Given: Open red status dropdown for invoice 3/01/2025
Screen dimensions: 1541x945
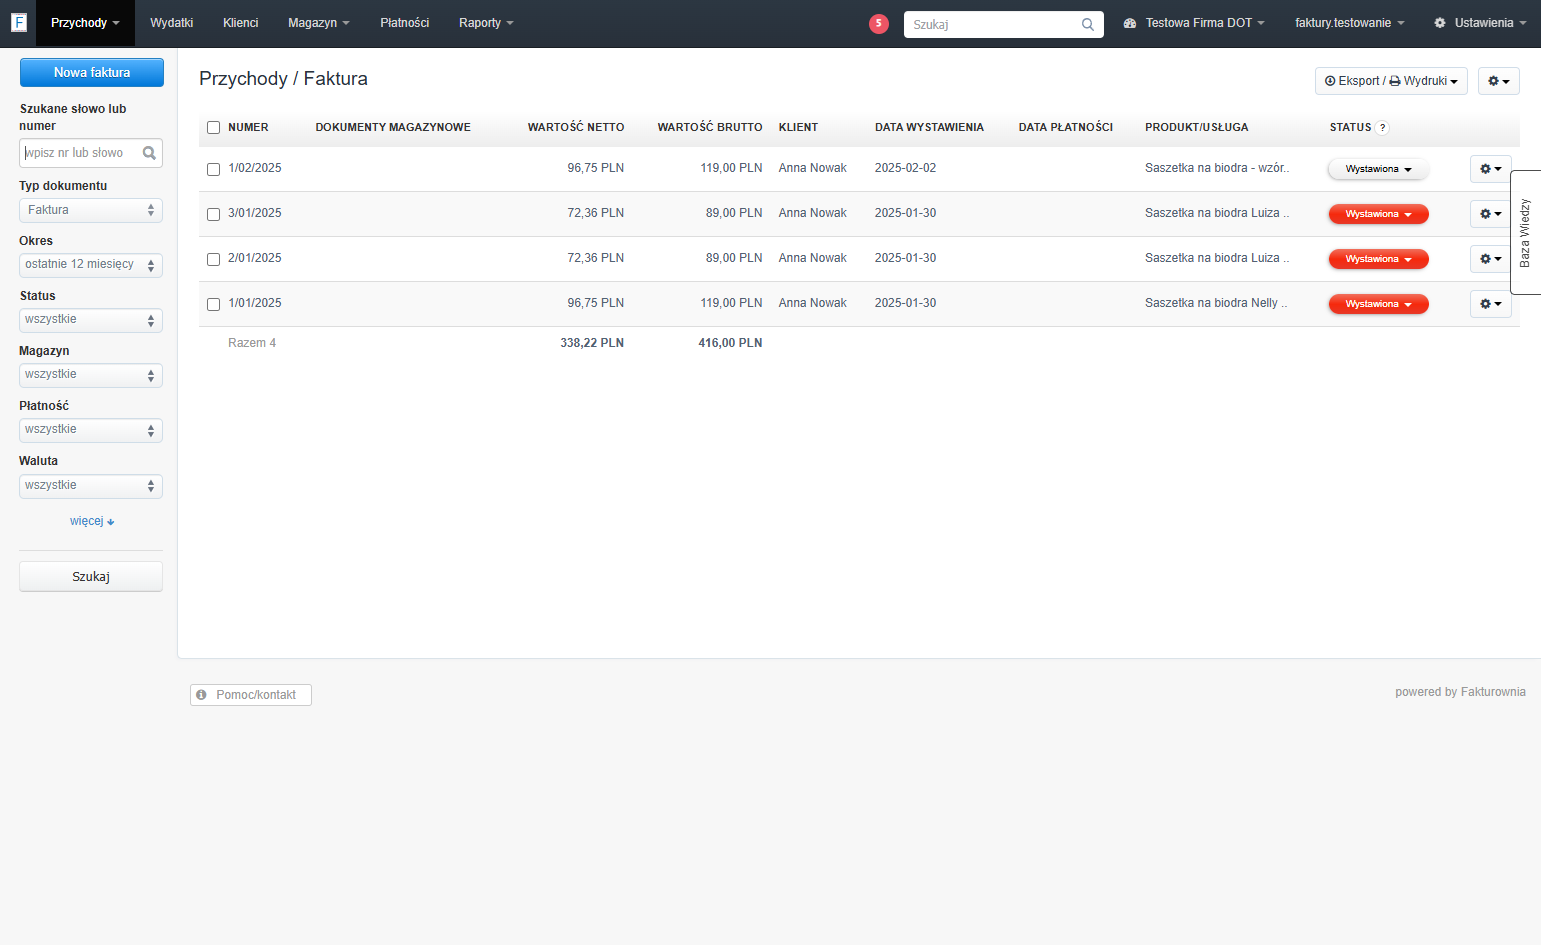Looking at the screenshot, I should tap(1378, 214).
